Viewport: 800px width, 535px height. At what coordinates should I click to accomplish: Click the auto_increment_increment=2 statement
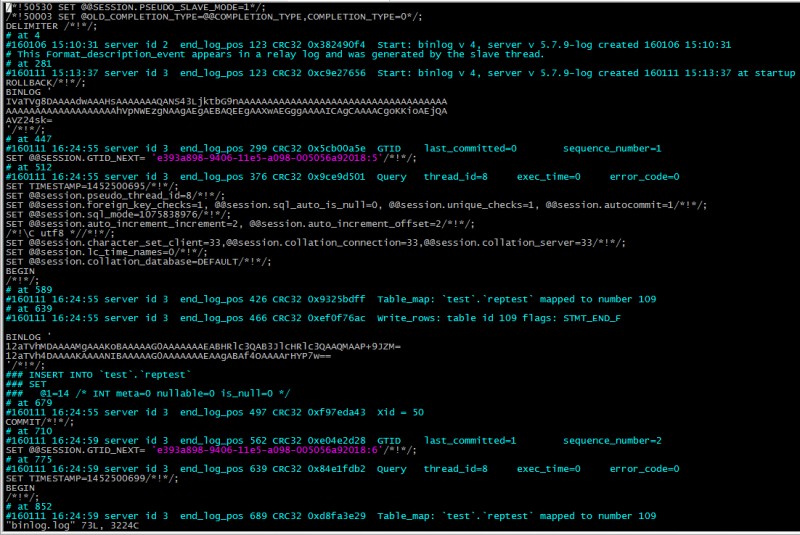240,224
